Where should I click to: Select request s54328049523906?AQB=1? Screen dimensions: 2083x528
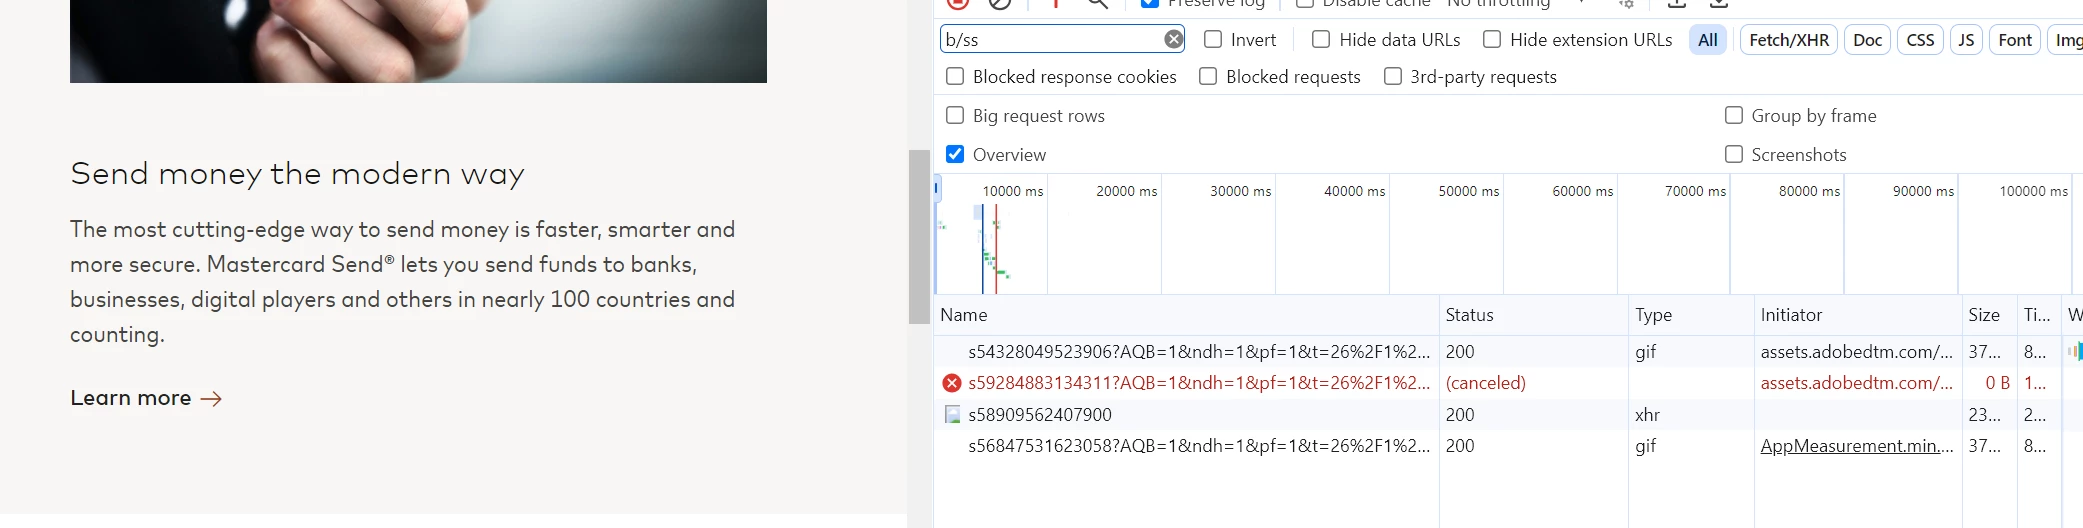1199,352
